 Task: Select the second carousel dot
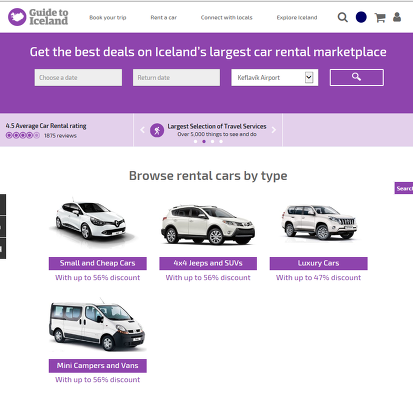click(x=204, y=142)
